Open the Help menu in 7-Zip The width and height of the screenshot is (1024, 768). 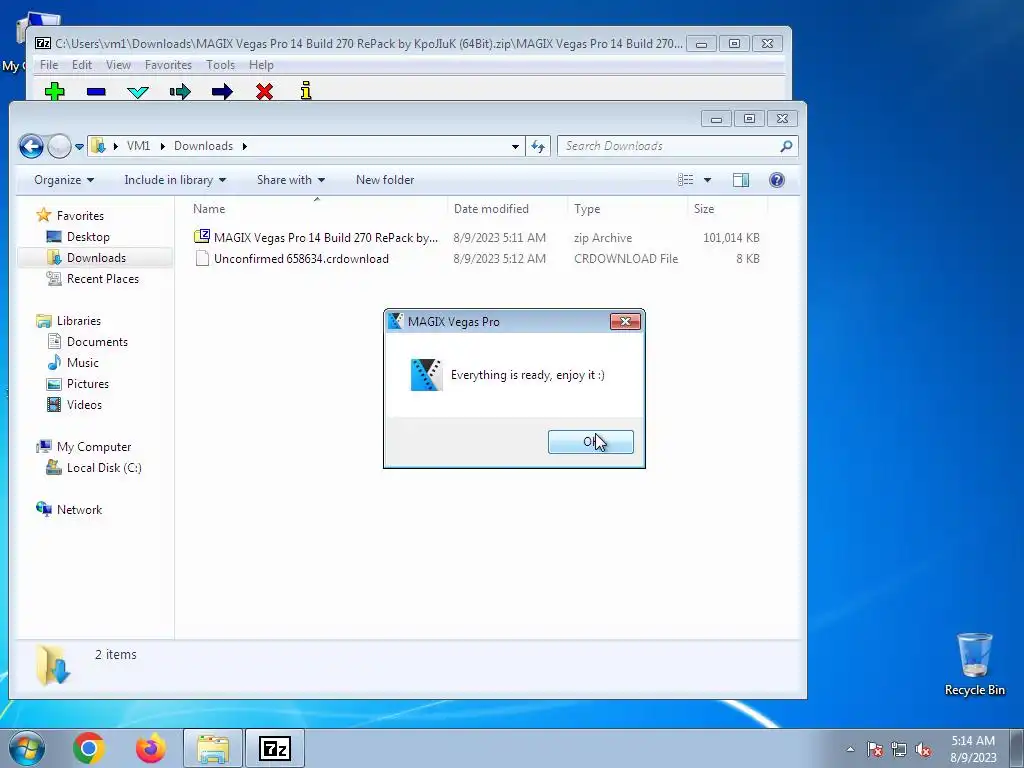261,65
